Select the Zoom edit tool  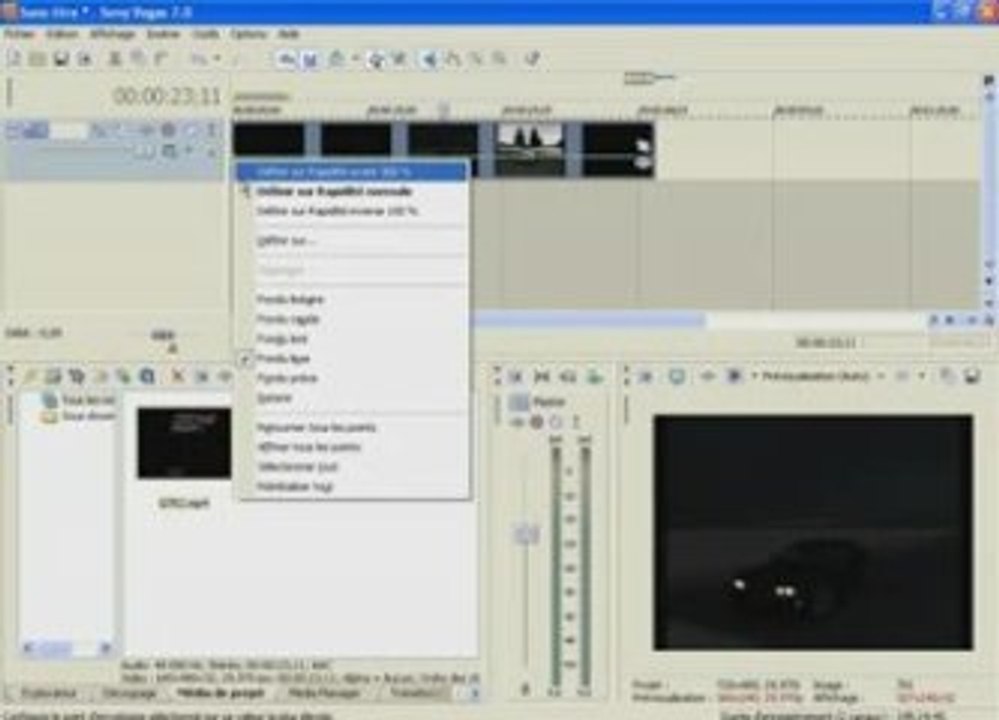(500, 59)
